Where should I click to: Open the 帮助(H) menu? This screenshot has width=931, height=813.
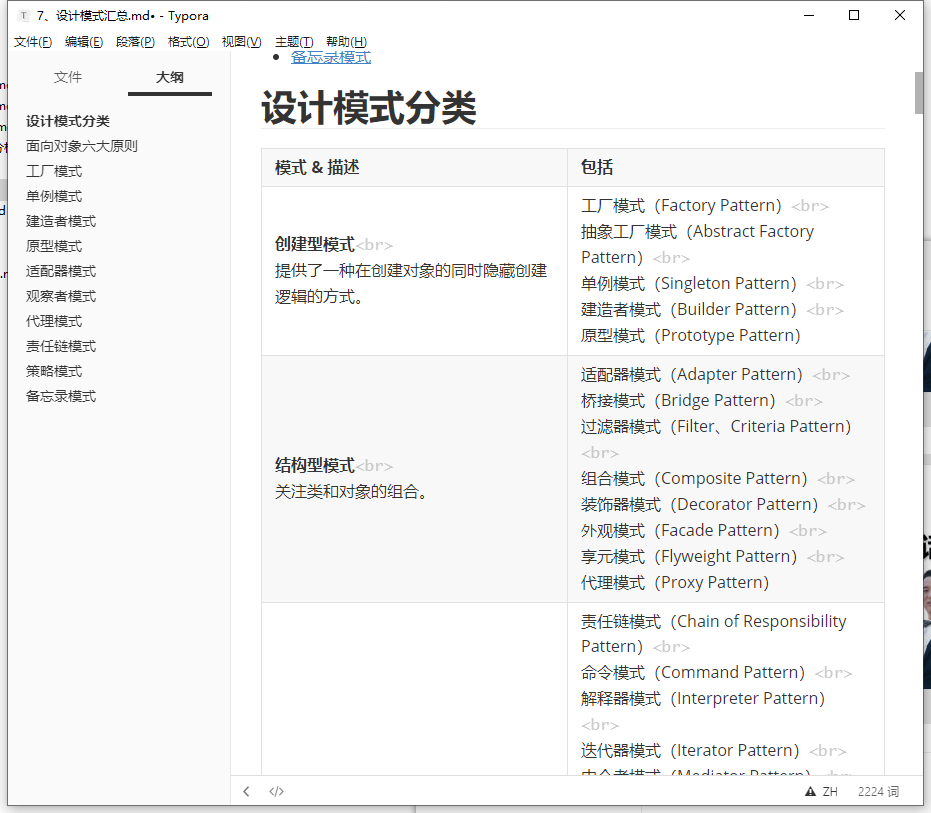point(346,42)
